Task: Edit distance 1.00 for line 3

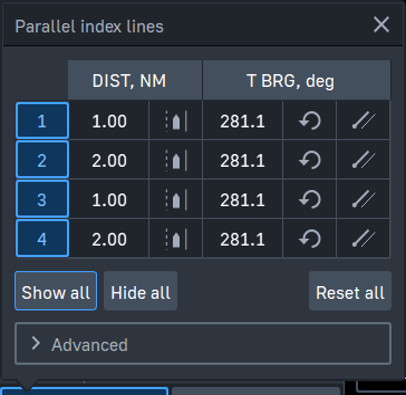Action: [x=109, y=199]
